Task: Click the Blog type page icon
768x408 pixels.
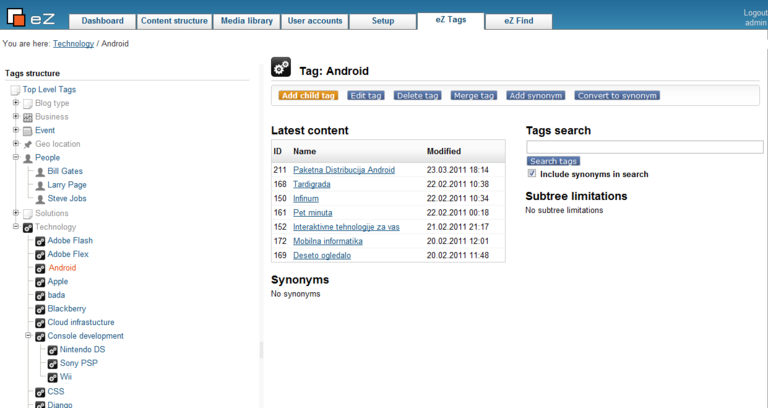Action: point(27,104)
